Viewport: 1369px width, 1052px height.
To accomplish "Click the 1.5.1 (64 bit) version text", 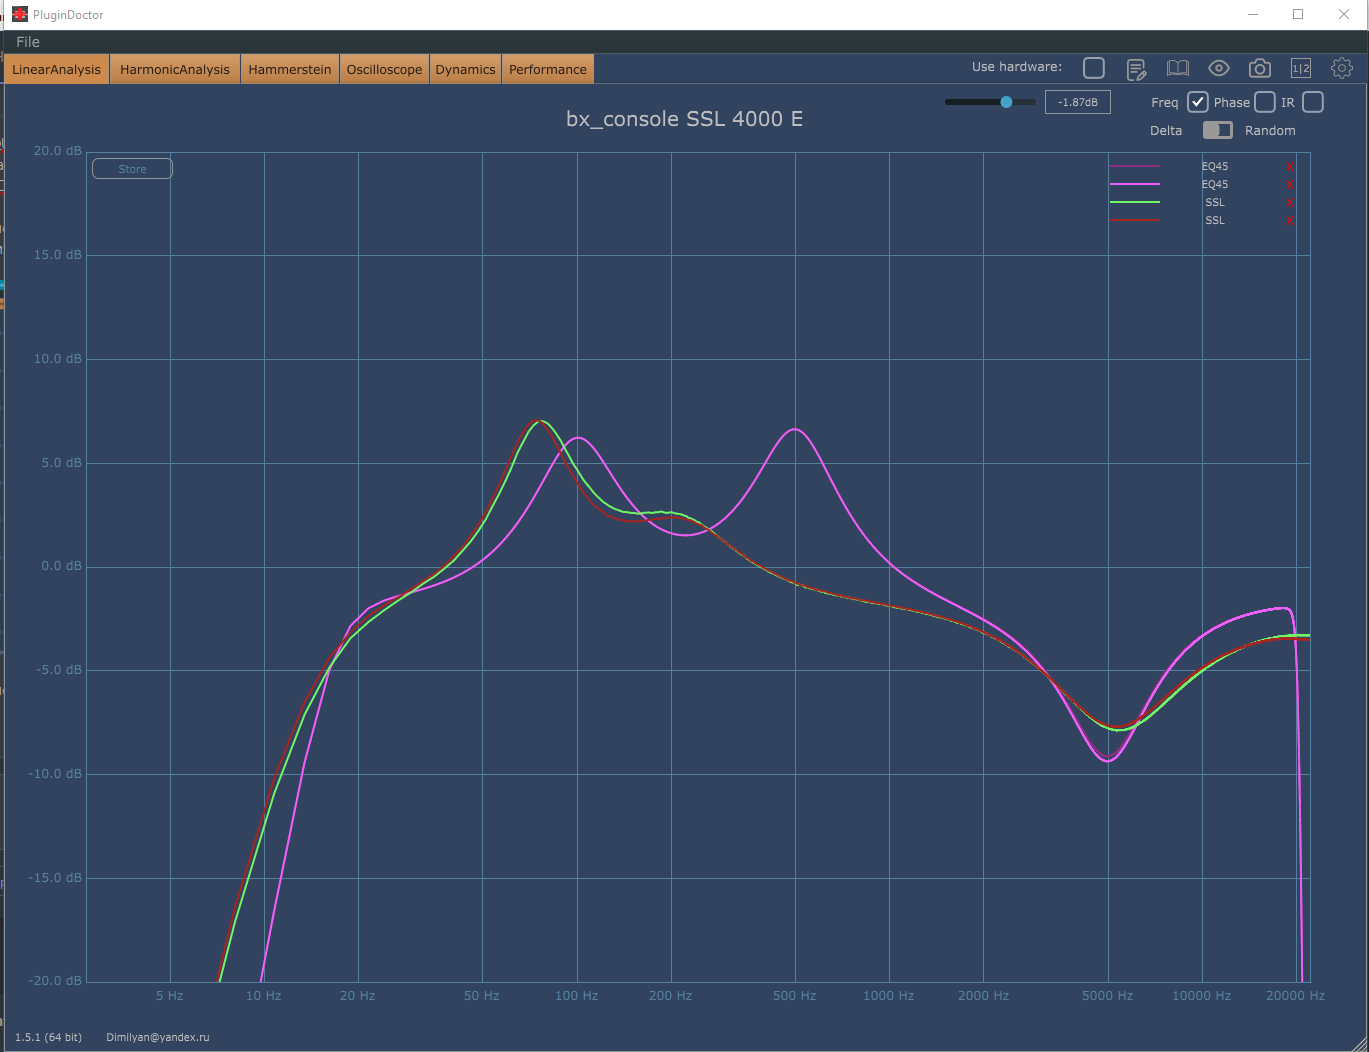I will point(48,1037).
